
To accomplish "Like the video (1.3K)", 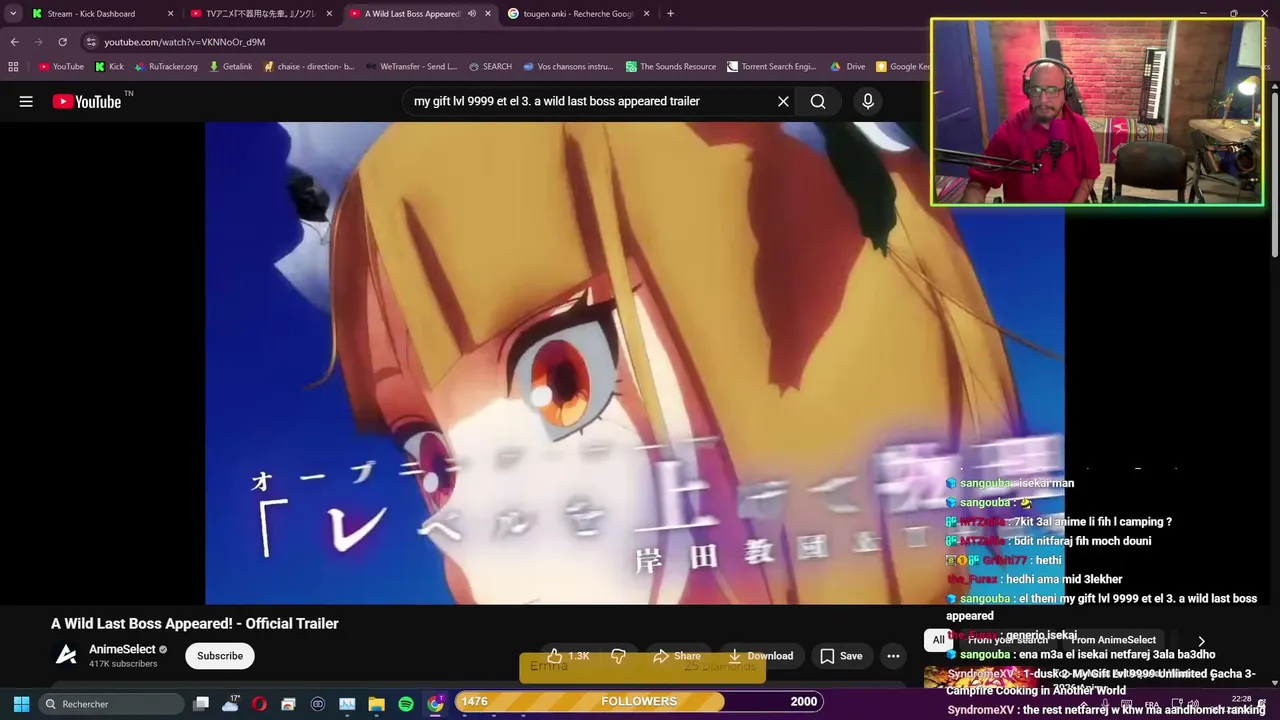I will pyautogui.click(x=568, y=656).
